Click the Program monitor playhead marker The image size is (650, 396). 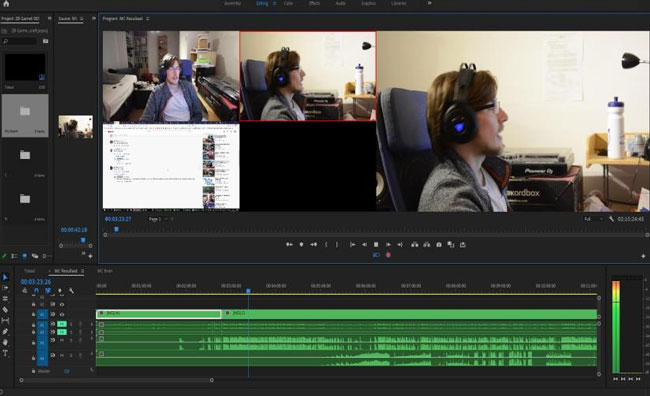pos(116,229)
